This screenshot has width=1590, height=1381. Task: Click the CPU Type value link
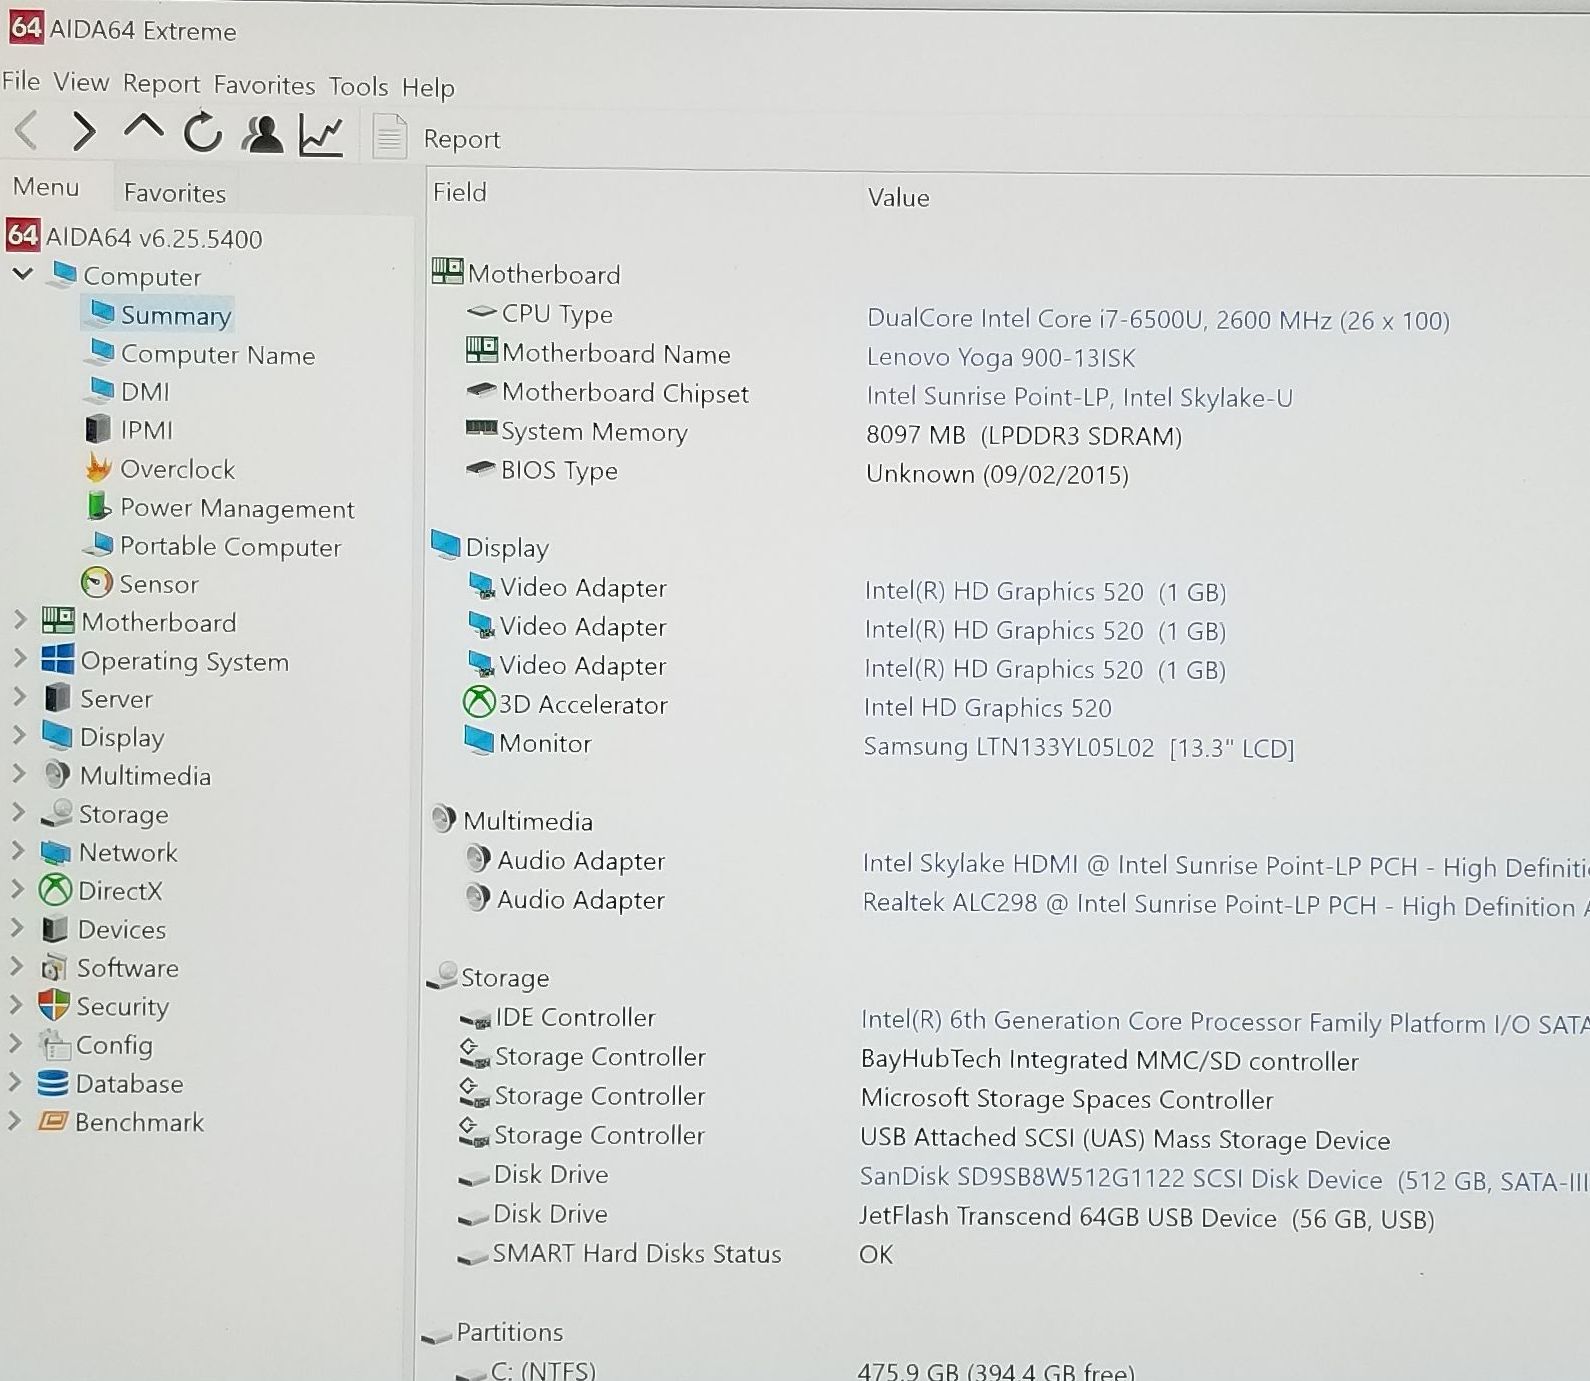click(1157, 320)
